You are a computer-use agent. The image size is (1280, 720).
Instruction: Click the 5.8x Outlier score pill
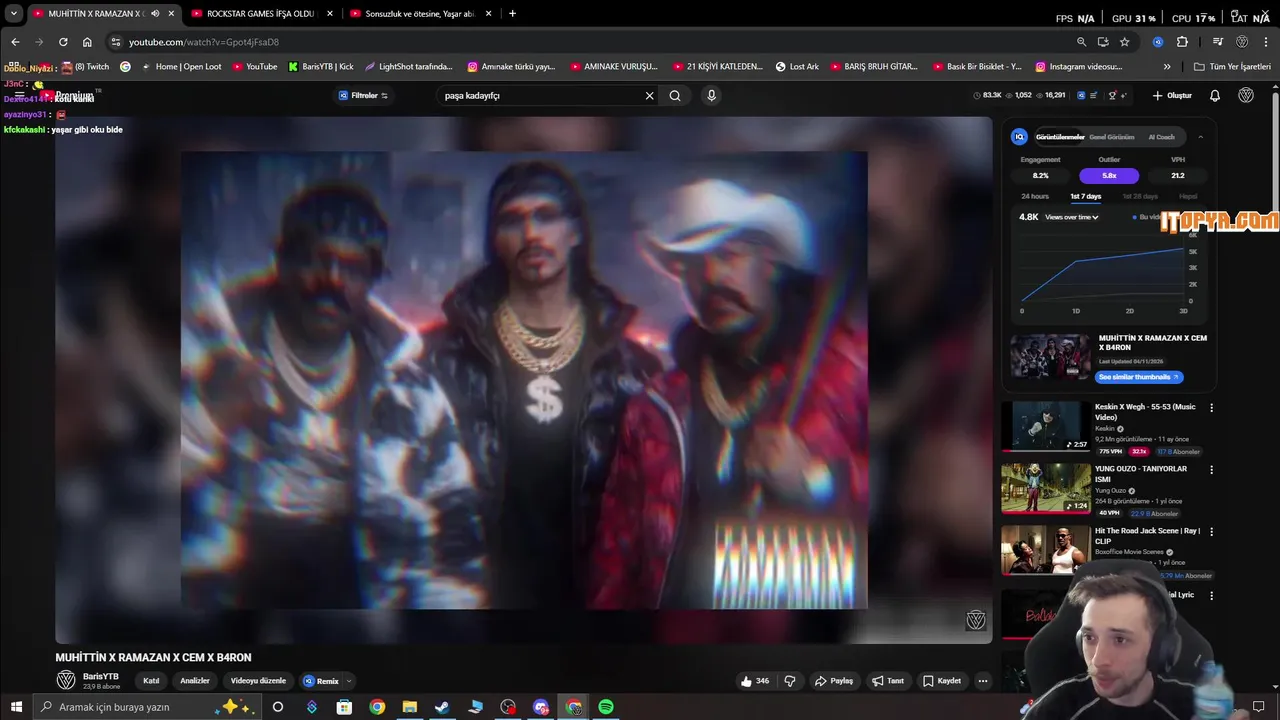pos(1109,176)
